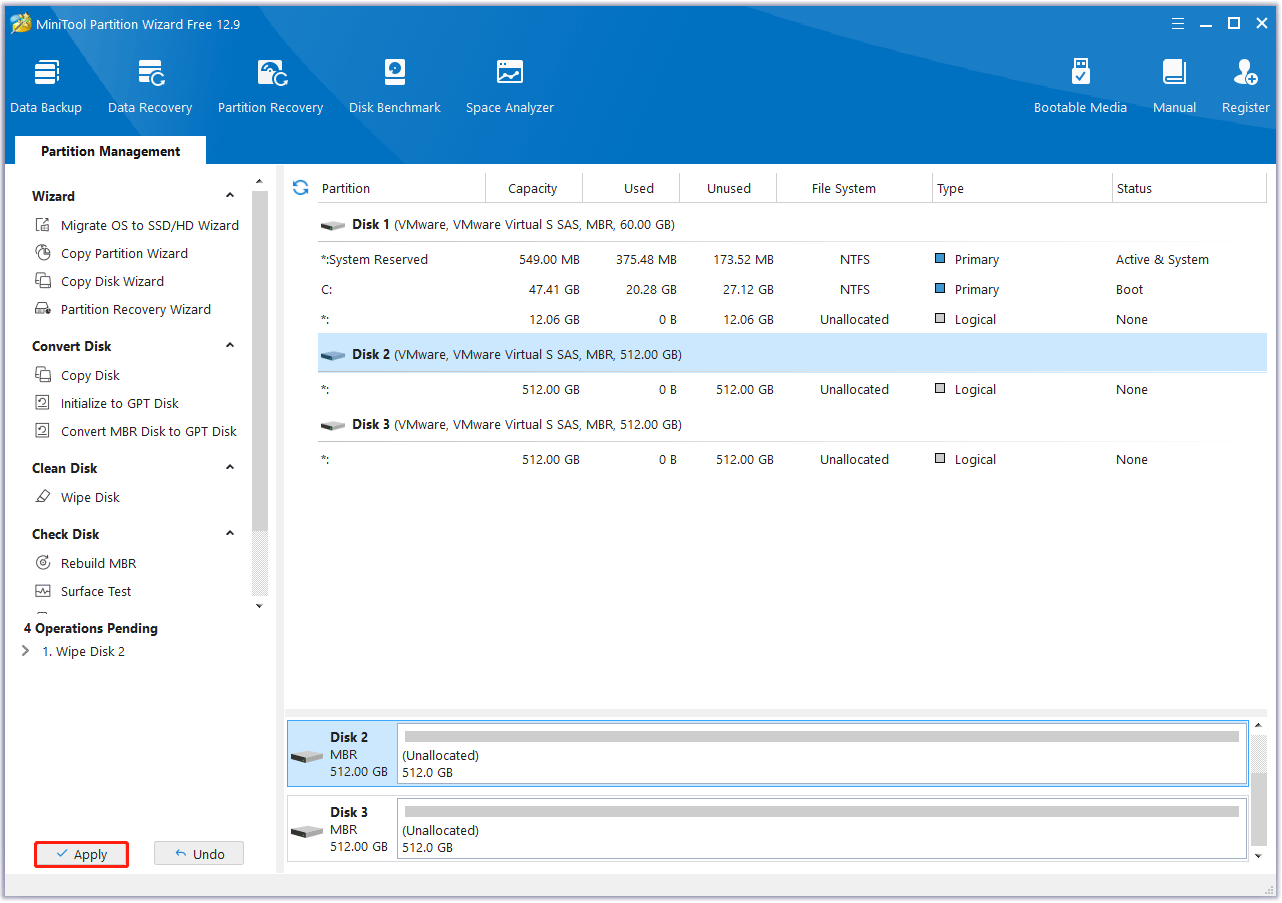The height and width of the screenshot is (903, 1282).
Task: Click Disk 3 unallocated 512.0 GB bar
Action: (822, 828)
